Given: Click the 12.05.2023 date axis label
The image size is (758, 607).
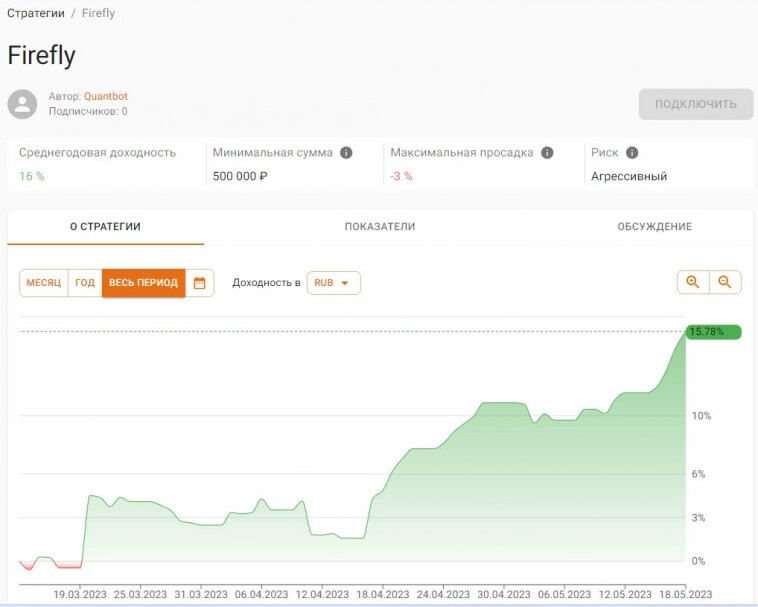Looking at the screenshot, I should click(625, 594).
